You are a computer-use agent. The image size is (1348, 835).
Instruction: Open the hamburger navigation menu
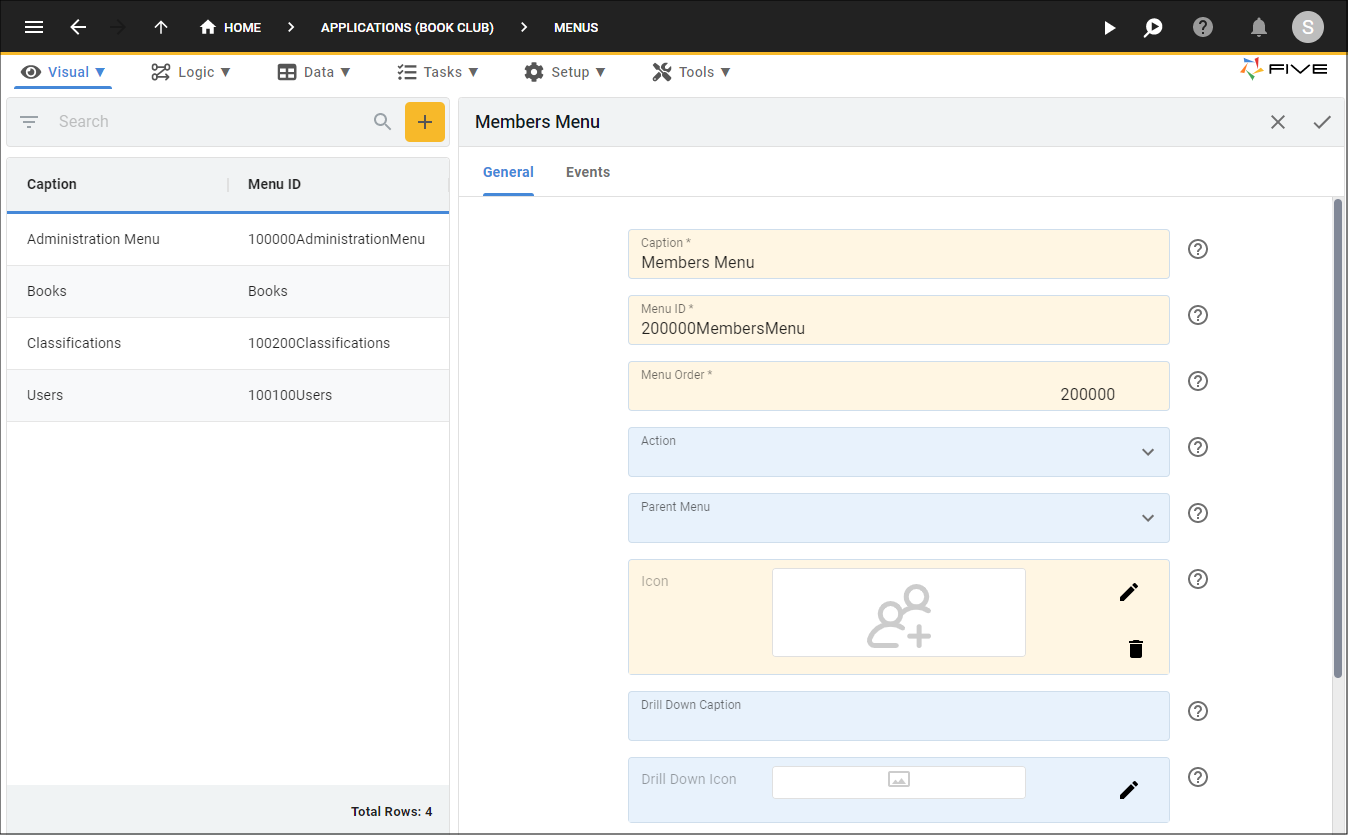(34, 27)
